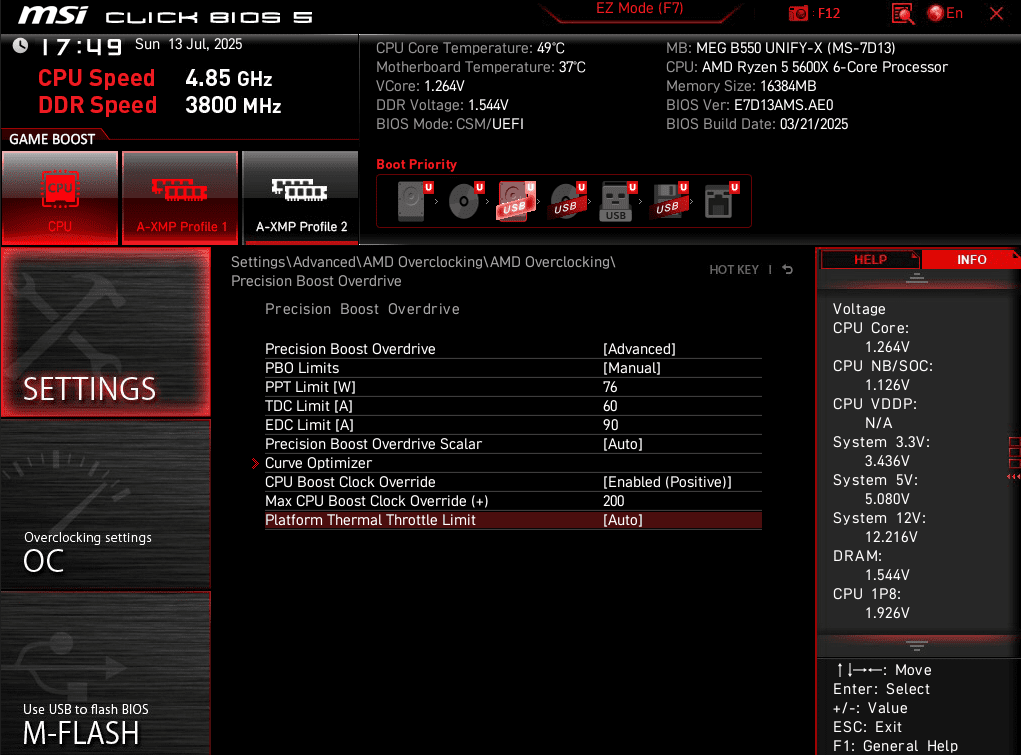The image size is (1021, 755).
Task: Click the MSI logo
Action: tap(53, 15)
